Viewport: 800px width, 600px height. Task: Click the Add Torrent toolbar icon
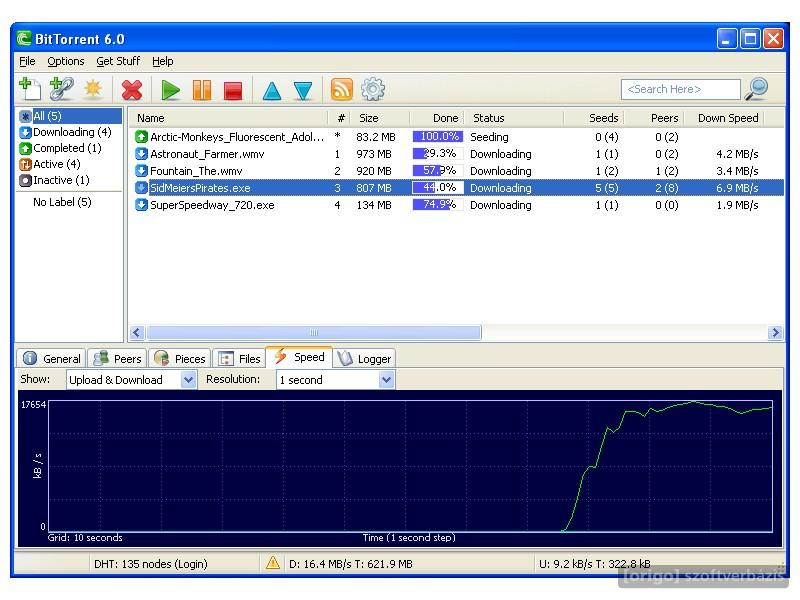coord(30,89)
